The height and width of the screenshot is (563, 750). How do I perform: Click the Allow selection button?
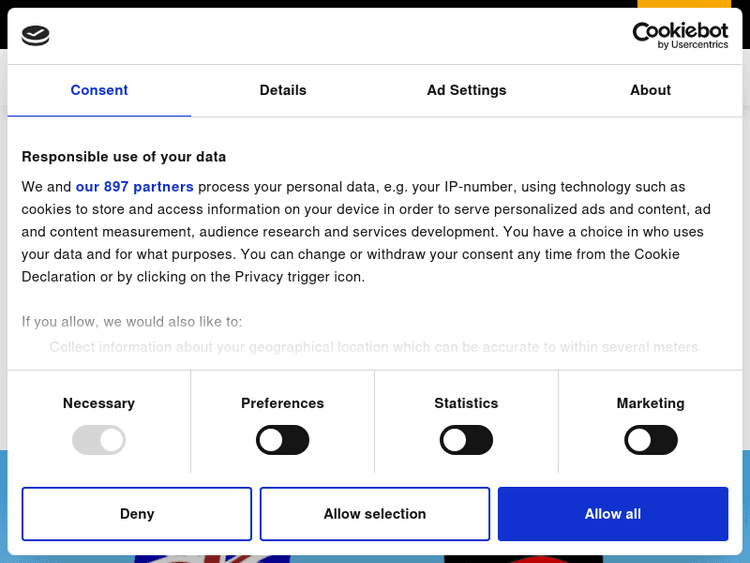[x=375, y=514]
